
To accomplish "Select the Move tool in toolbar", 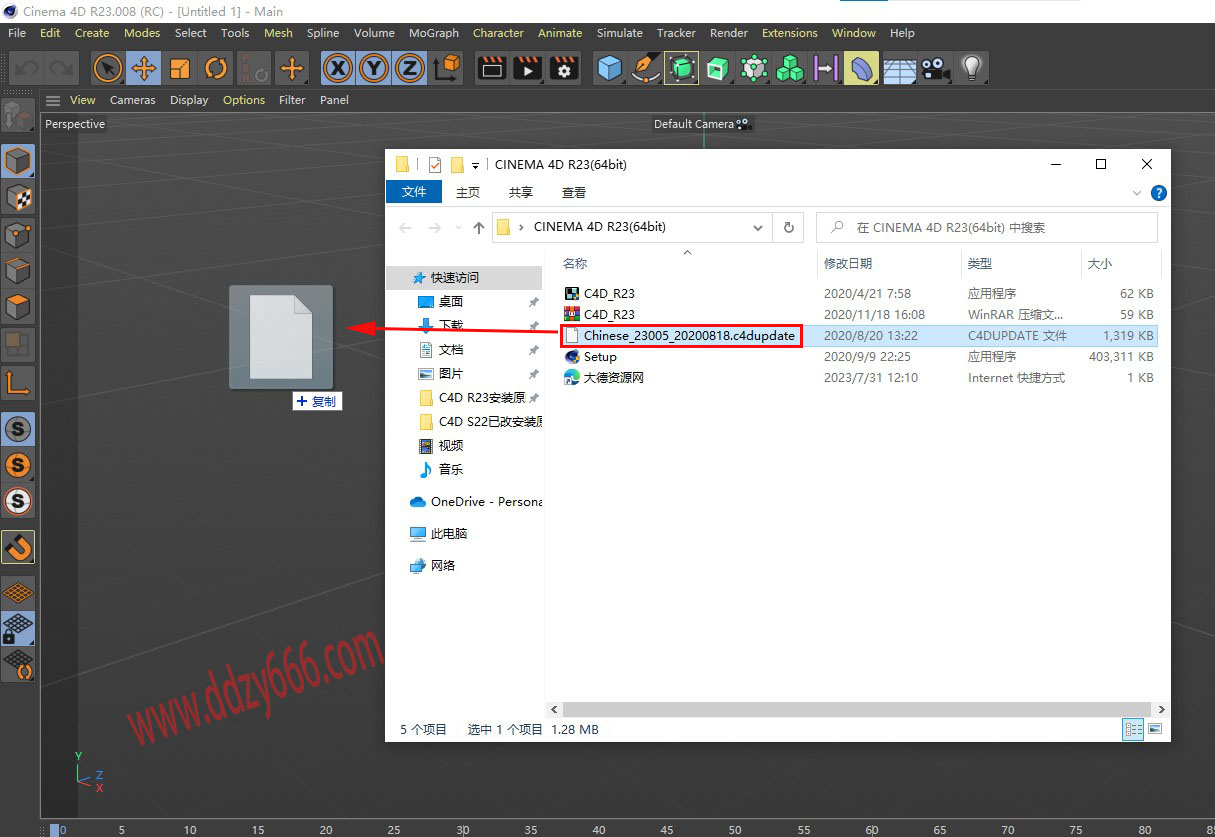I will click(x=144, y=68).
